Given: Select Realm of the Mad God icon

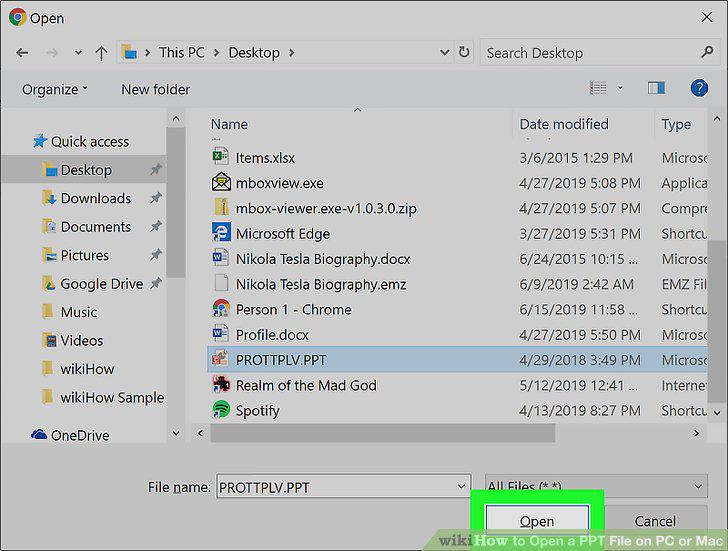Looking at the screenshot, I should click(221, 383).
